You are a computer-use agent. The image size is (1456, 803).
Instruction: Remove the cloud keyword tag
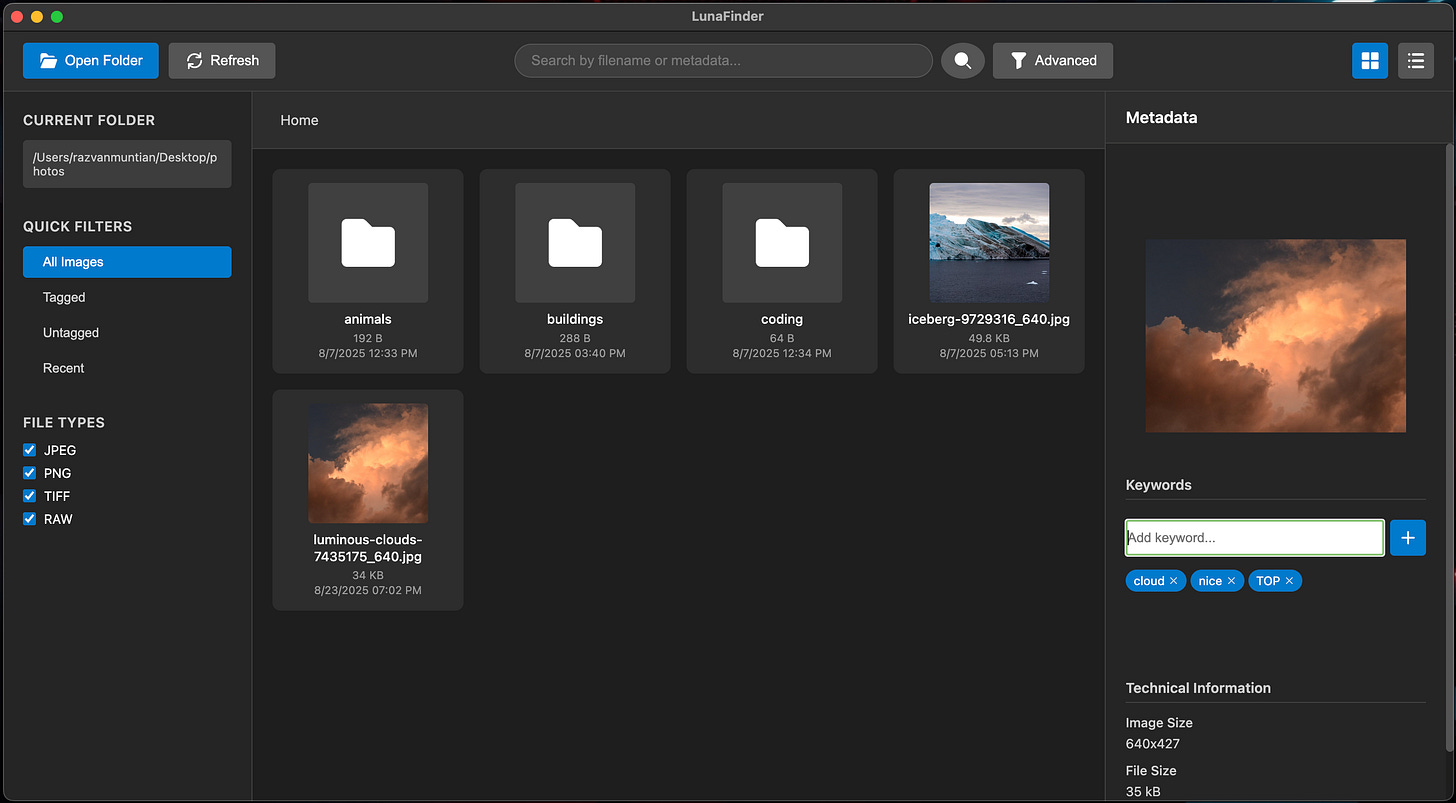(x=1174, y=581)
